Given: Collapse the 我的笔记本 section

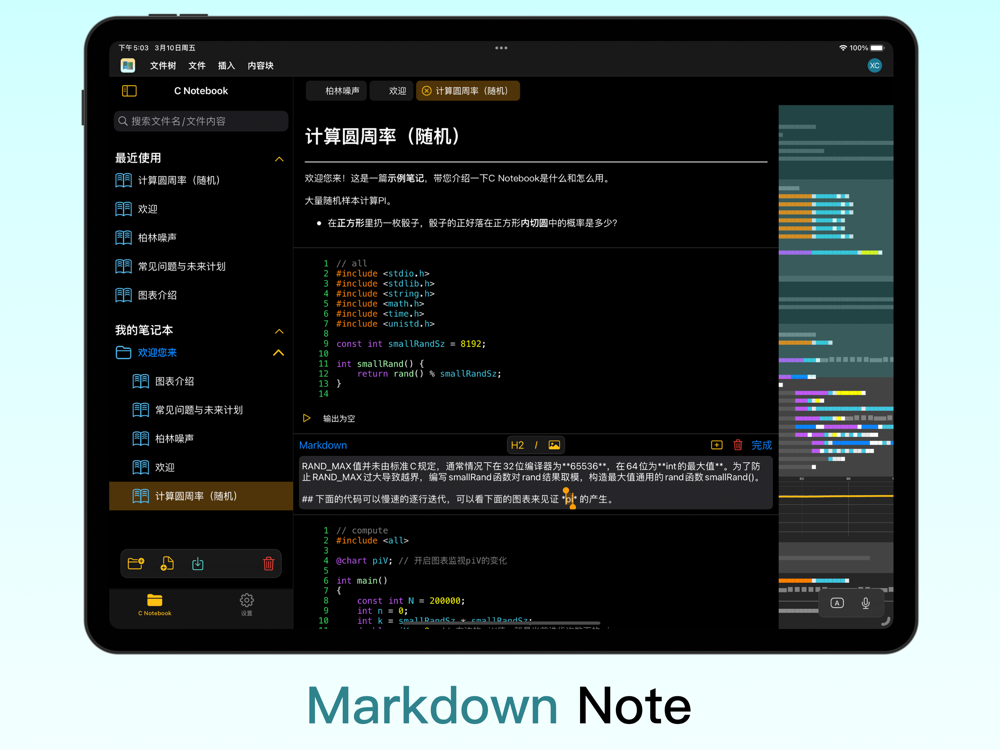Looking at the screenshot, I should 279,331.
